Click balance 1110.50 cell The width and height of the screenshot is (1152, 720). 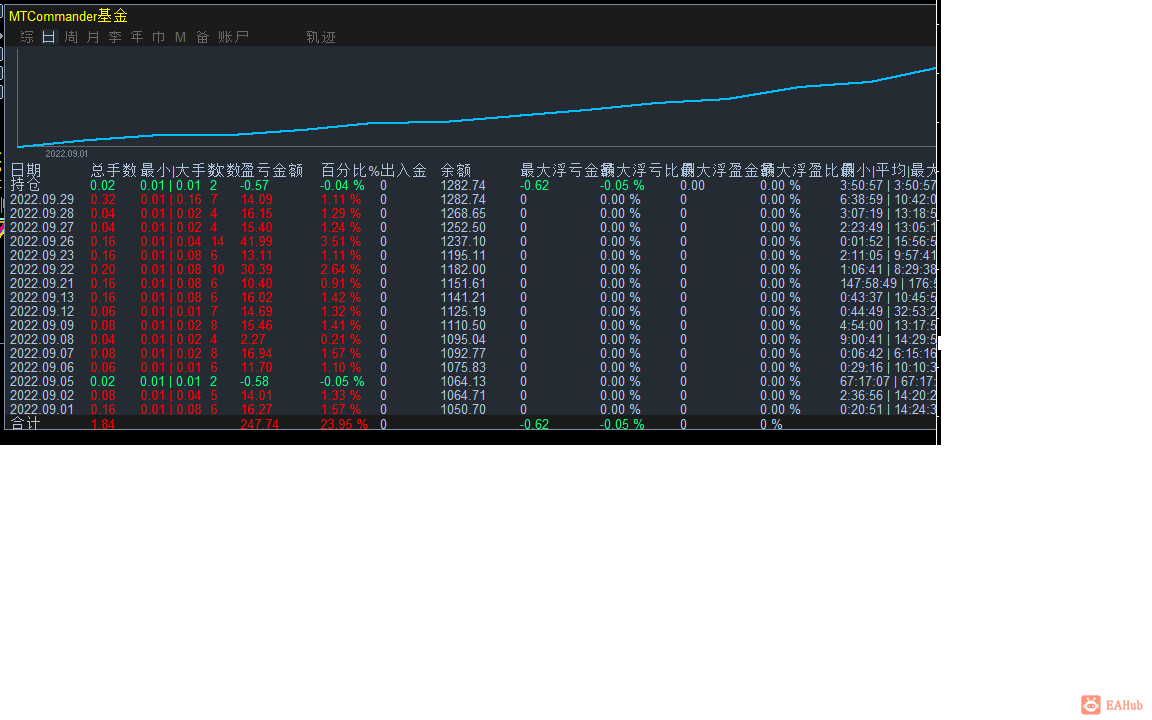[x=463, y=325]
